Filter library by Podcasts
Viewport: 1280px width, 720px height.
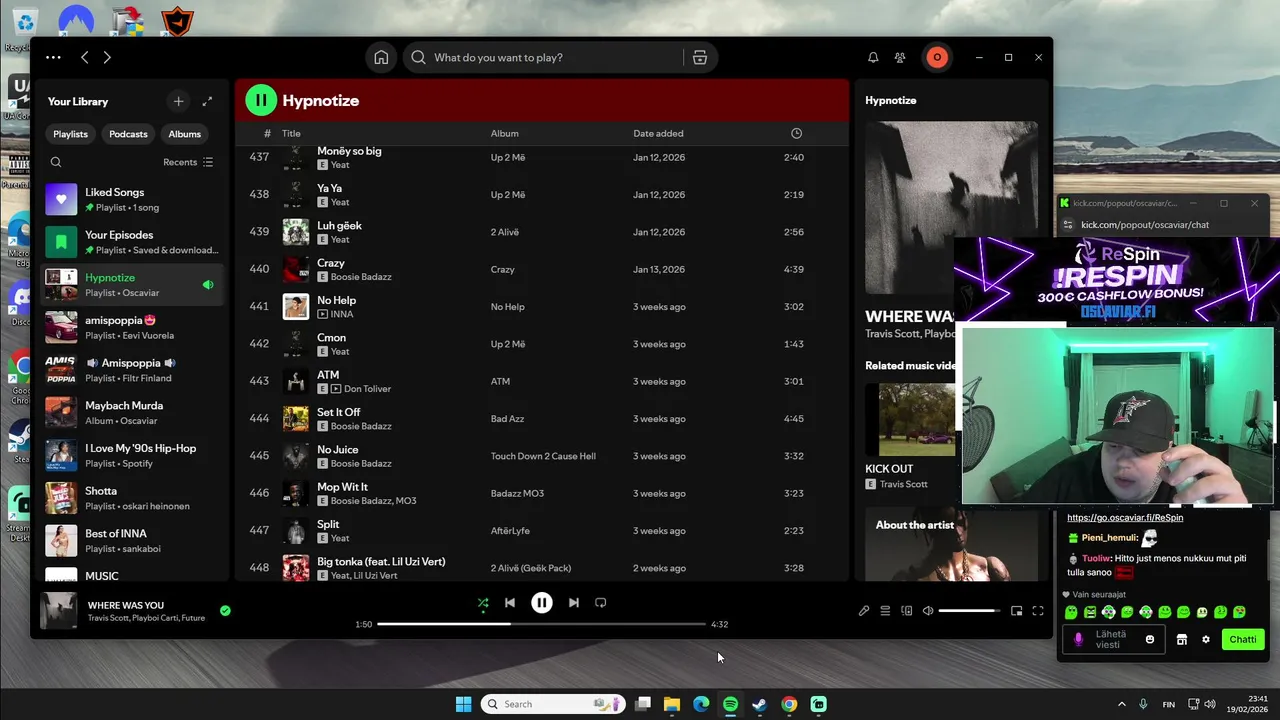click(128, 134)
